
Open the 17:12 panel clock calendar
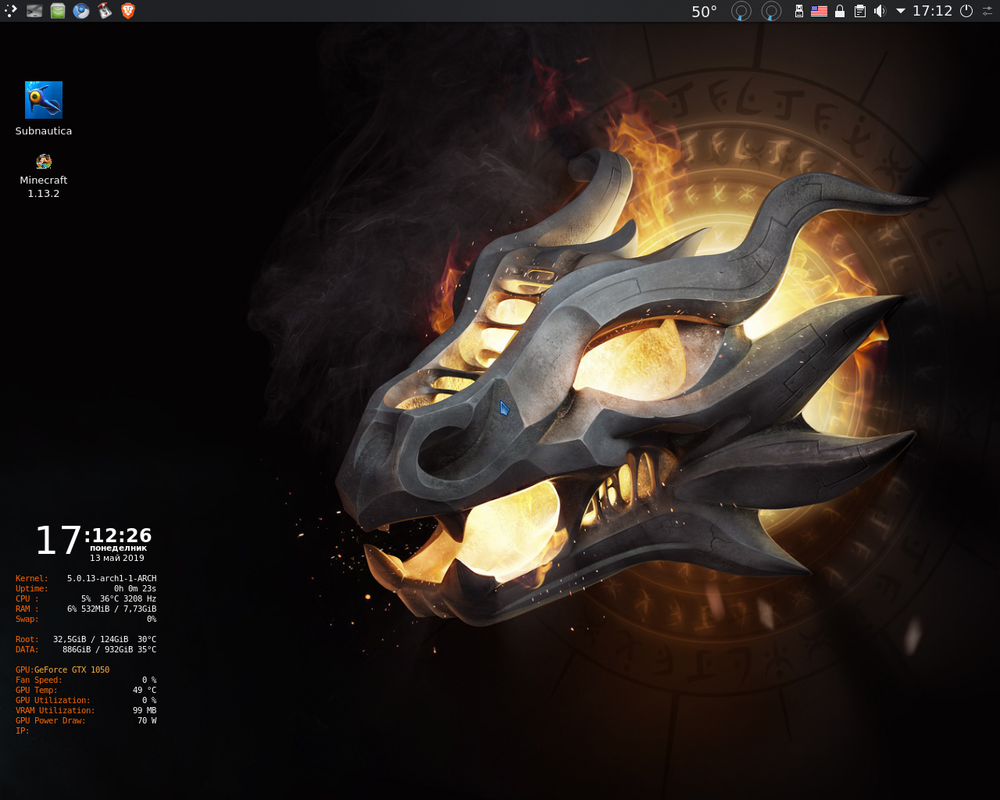click(x=932, y=11)
